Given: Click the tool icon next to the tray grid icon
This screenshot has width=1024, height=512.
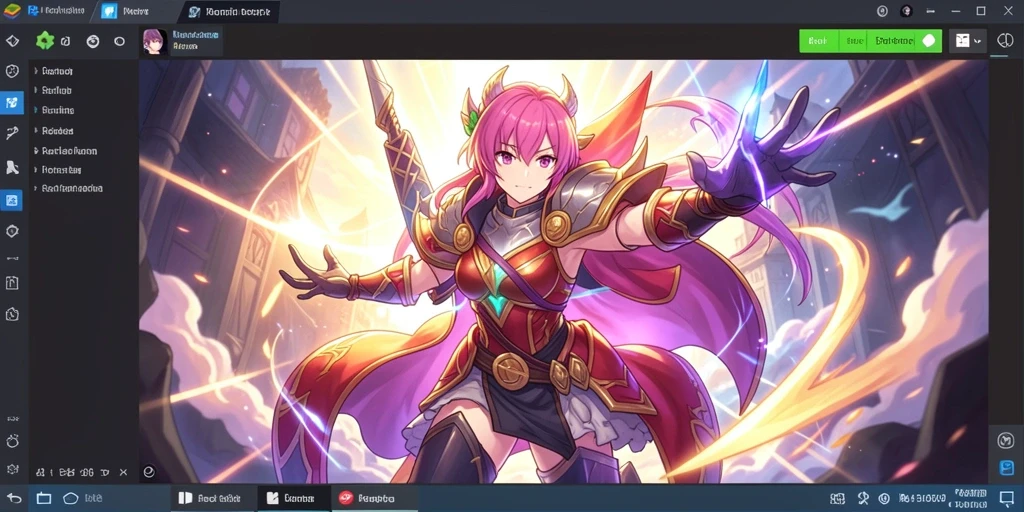Looking at the screenshot, I should [x=861, y=498].
